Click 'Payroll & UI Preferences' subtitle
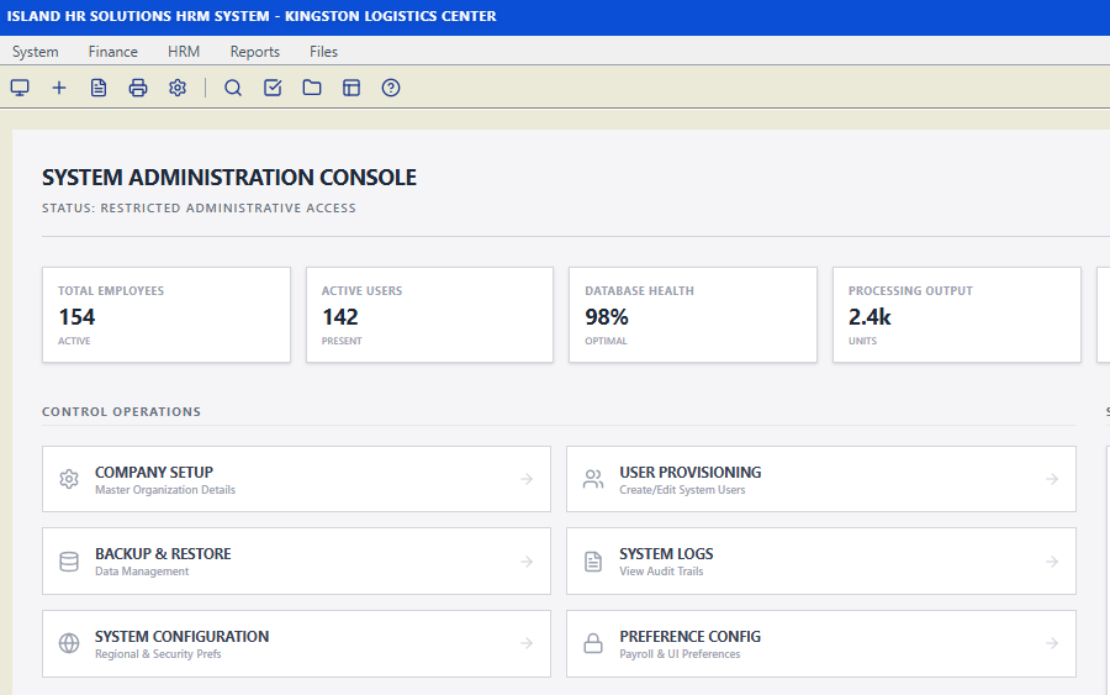1110x695 pixels. 680,654
